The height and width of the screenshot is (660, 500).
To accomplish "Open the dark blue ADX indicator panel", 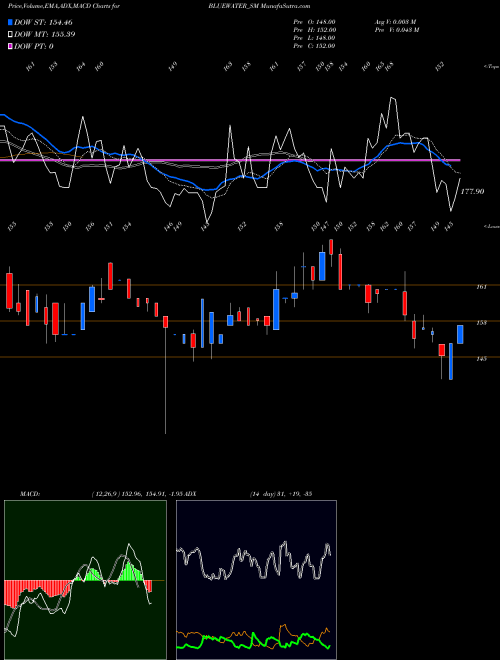I will click(x=256, y=580).
